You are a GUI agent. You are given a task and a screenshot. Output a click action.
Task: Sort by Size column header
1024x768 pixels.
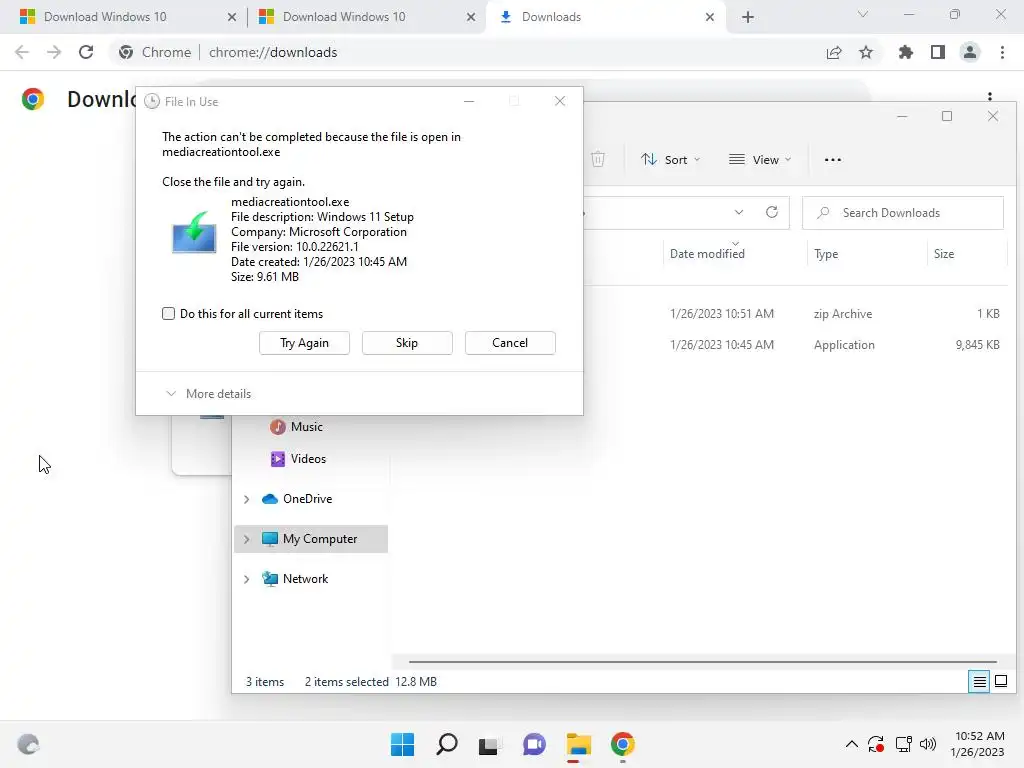(944, 254)
